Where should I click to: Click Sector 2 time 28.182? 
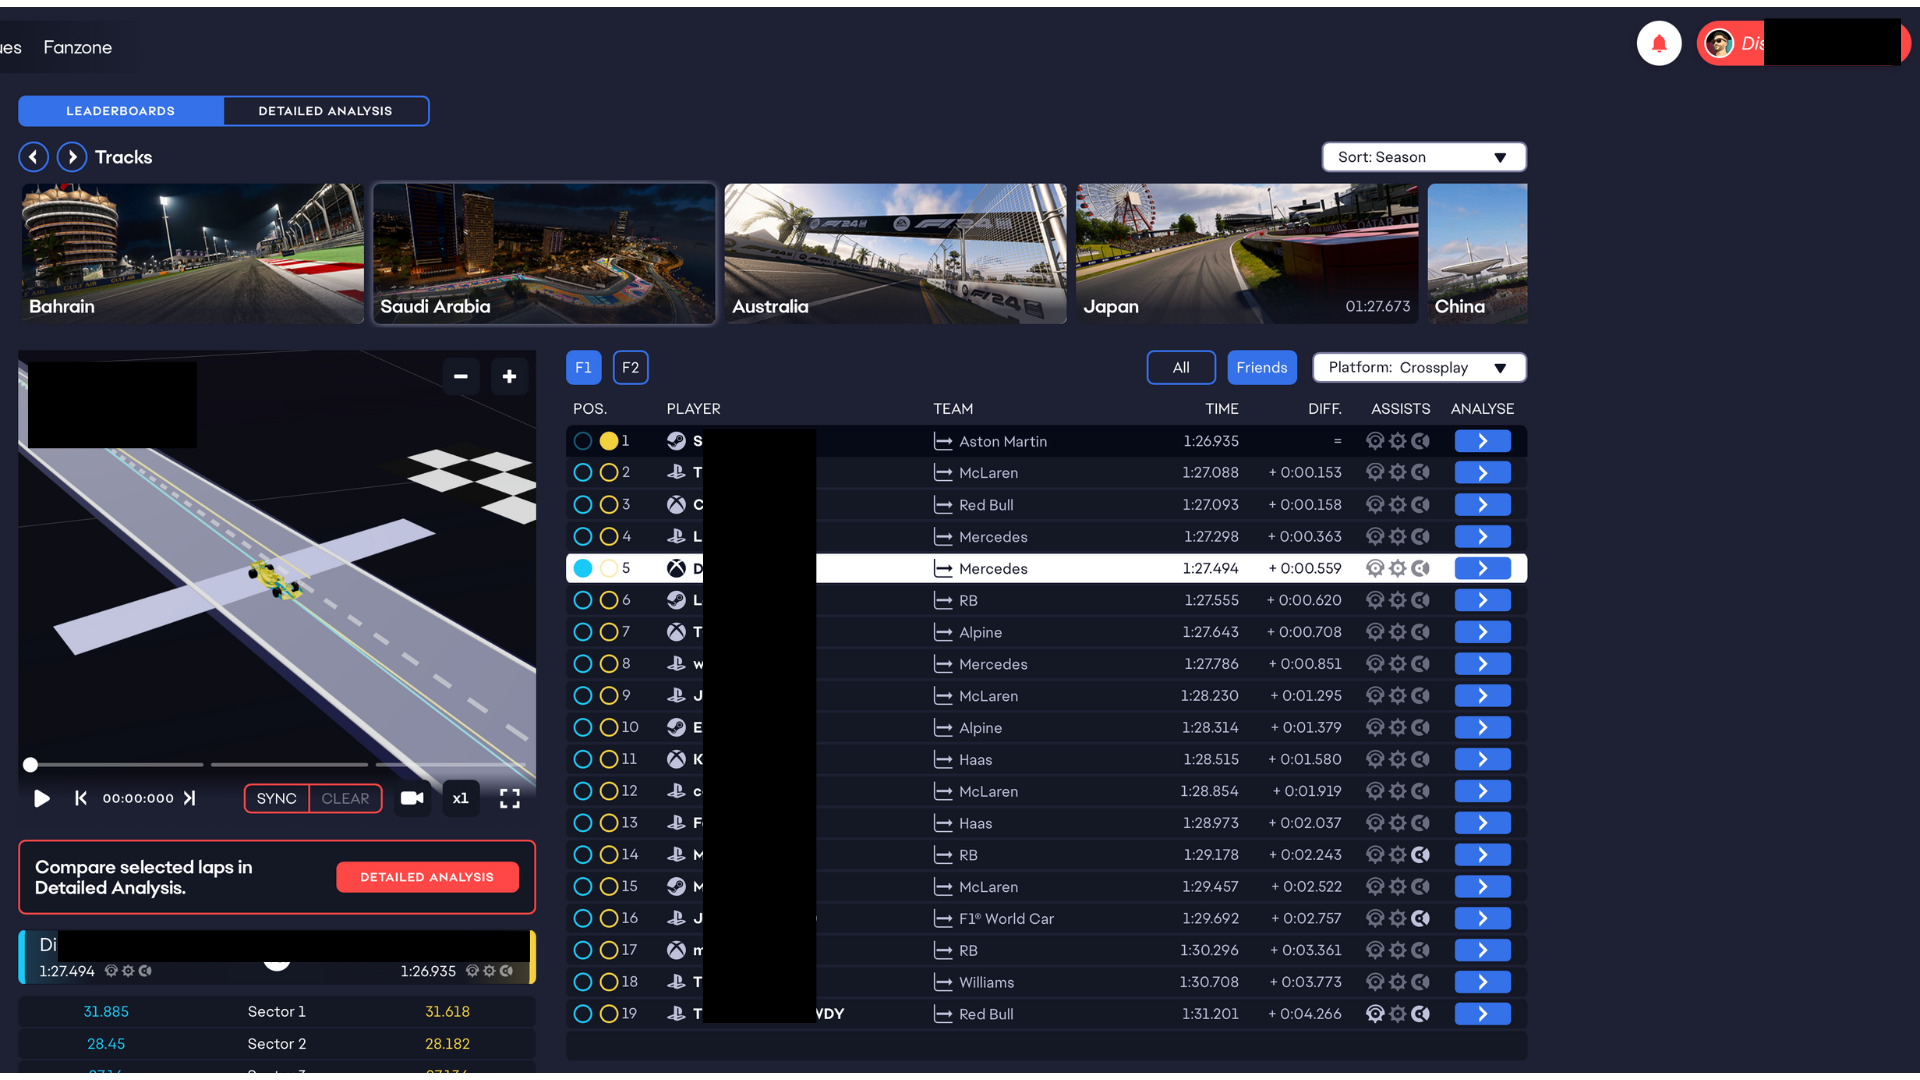coord(447,1044)
